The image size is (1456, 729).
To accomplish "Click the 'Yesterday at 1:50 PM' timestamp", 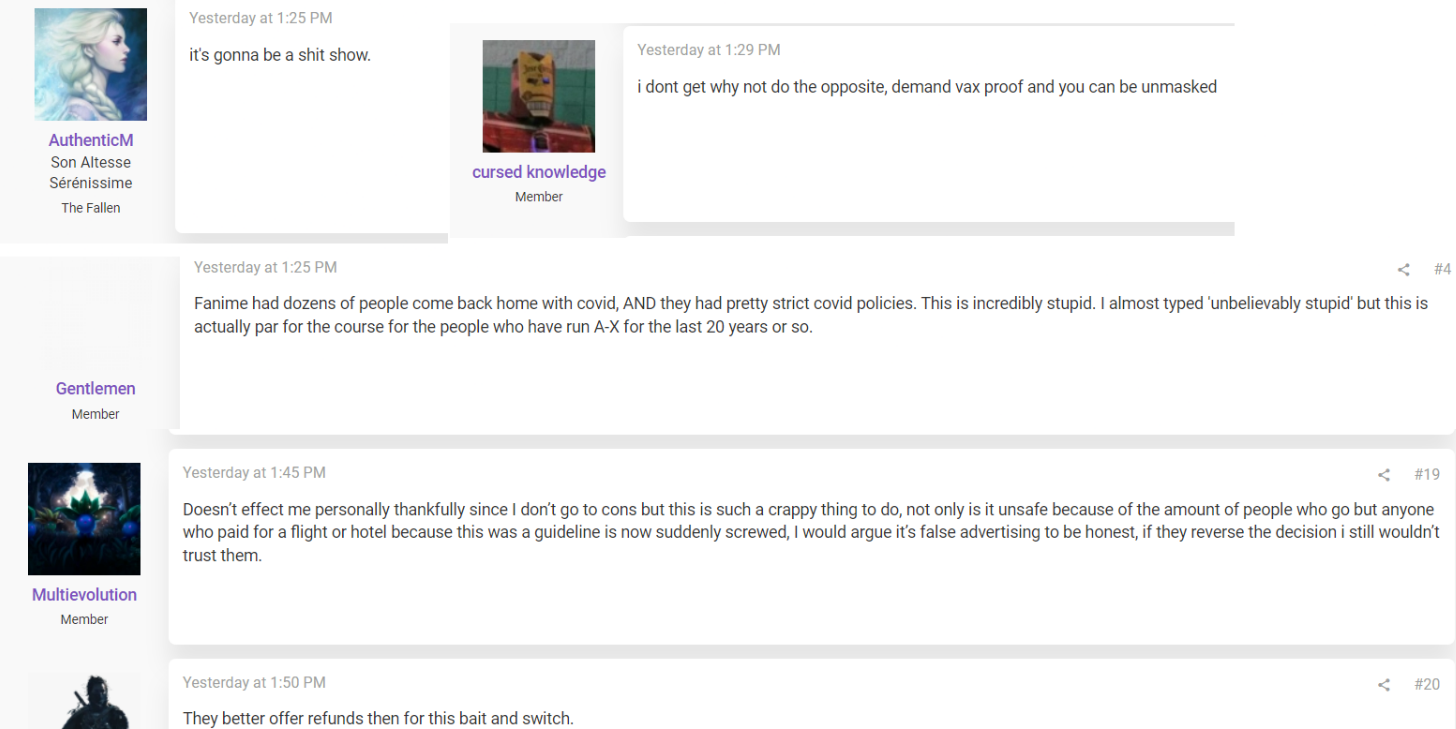I will point(254,683).
